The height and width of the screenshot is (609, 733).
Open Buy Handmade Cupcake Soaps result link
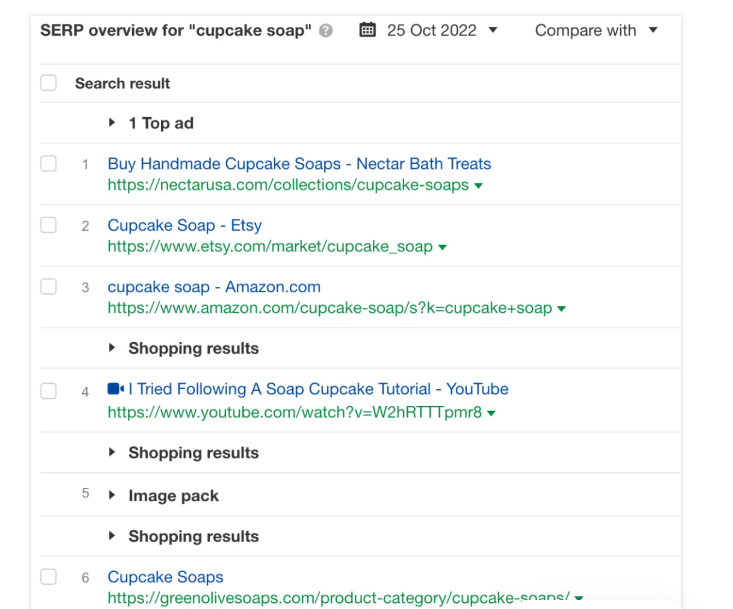point(299,164)
